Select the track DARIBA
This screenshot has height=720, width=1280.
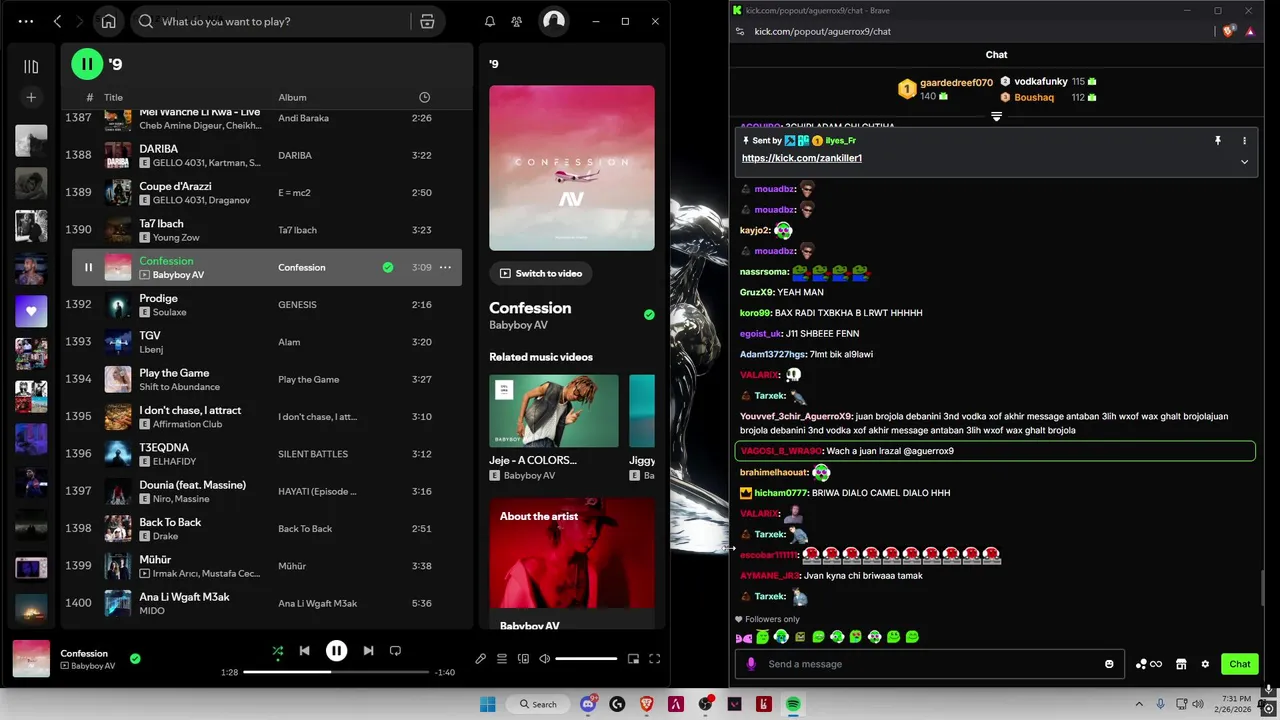(158, 149)
